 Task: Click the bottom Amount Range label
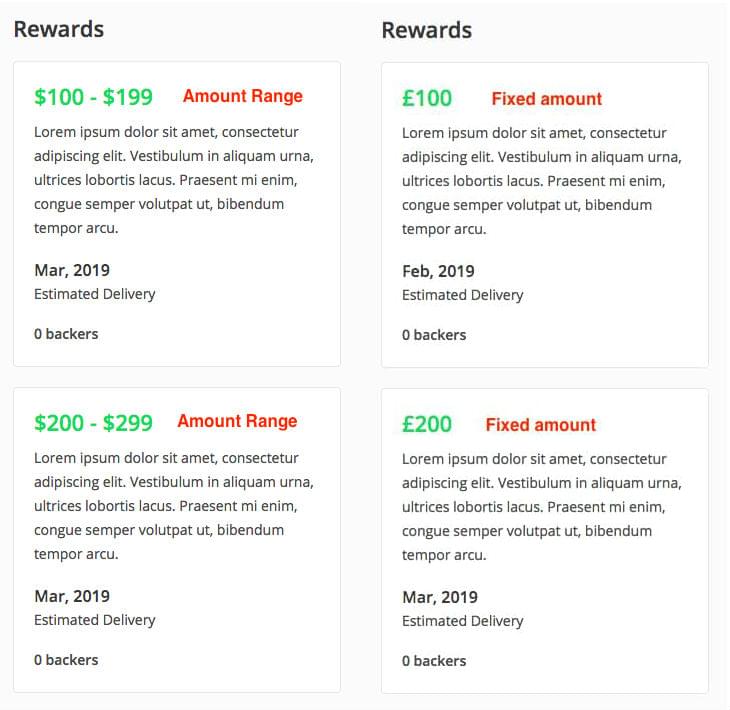pos(237,421)
